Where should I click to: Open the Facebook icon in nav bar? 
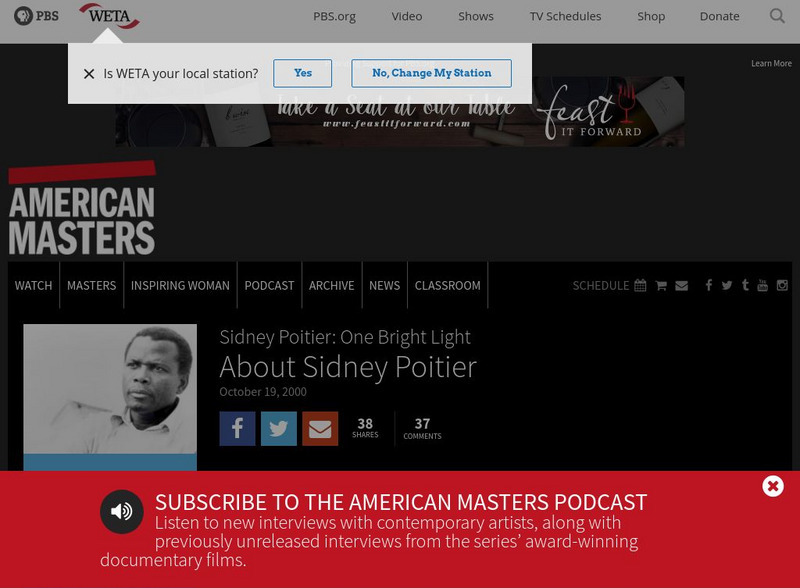709,285
